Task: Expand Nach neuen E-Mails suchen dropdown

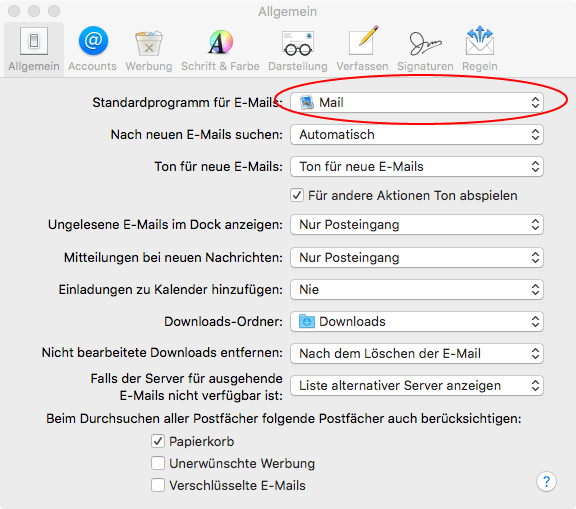Action: (x=417, y=134)
